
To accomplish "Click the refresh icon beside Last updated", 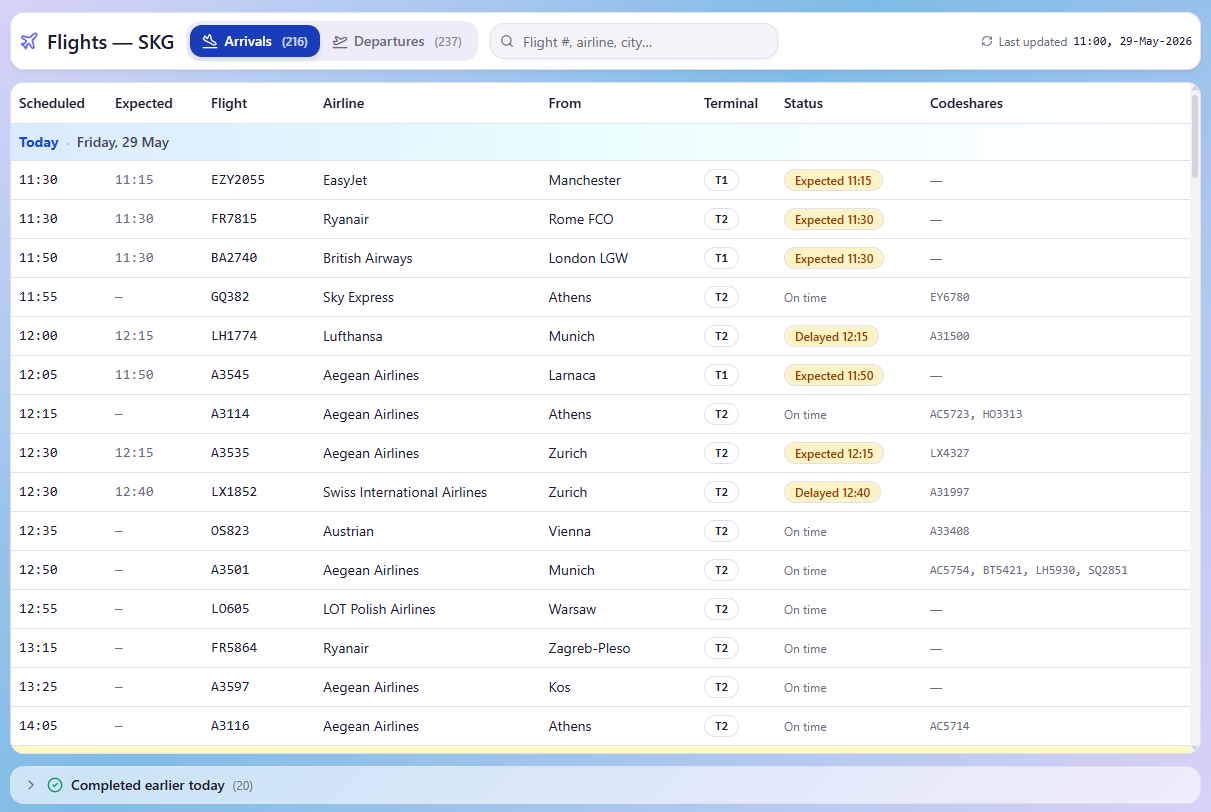I will point(987,41).
